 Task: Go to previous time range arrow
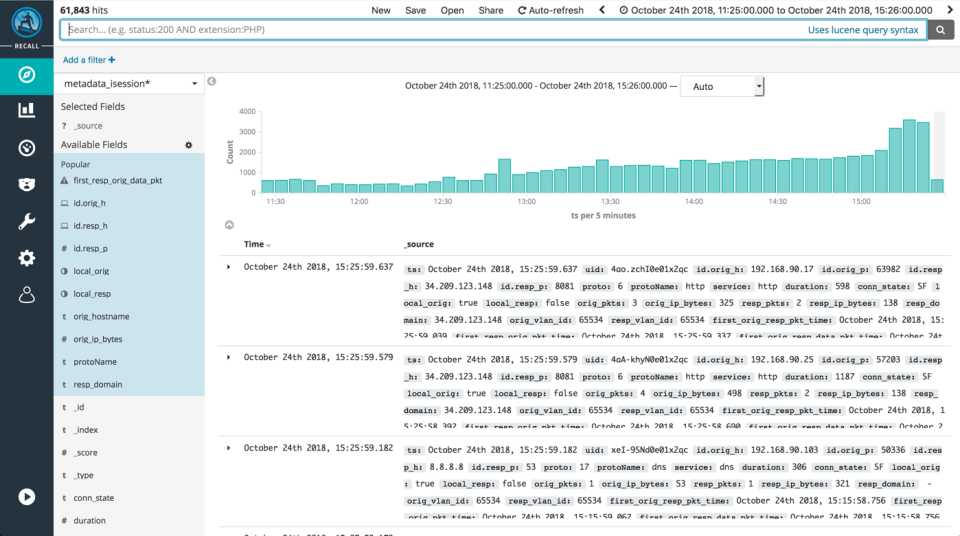[x=602, y=10]
